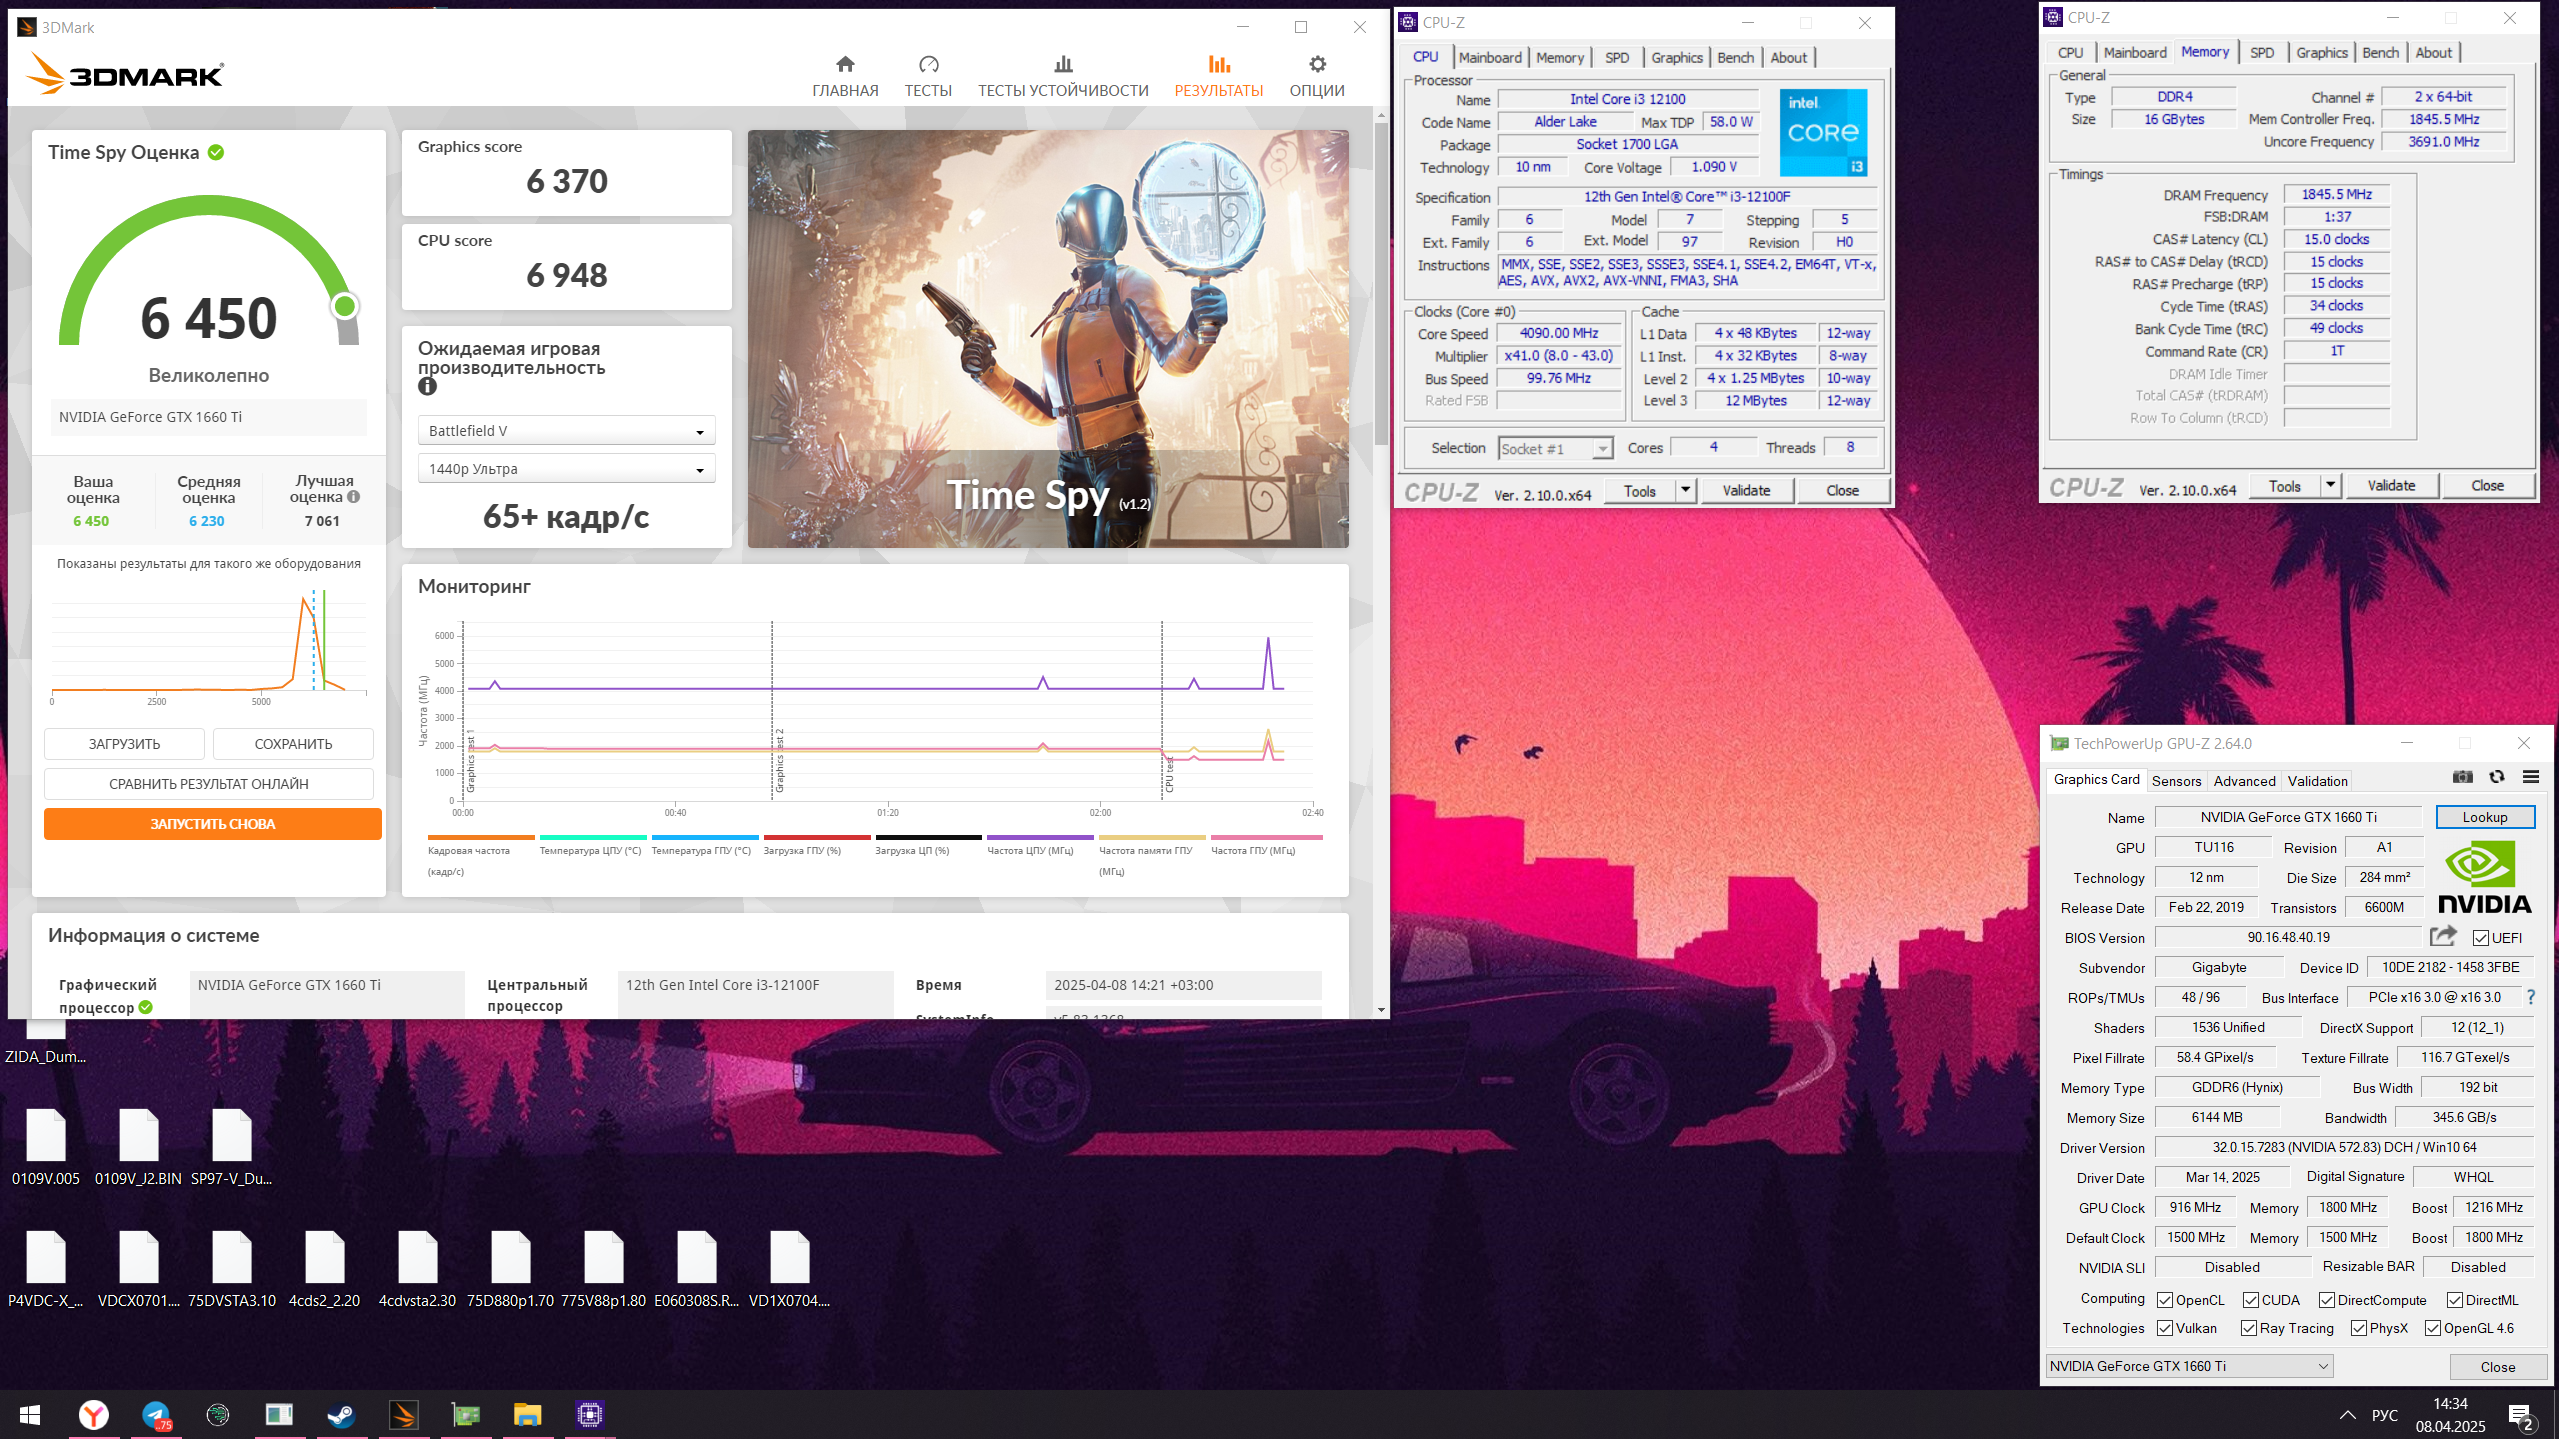Open the Bench tab in the left CPU-Z window
The image size is (2559, 1439).
pyautogui.click(x=1735, y=57)
